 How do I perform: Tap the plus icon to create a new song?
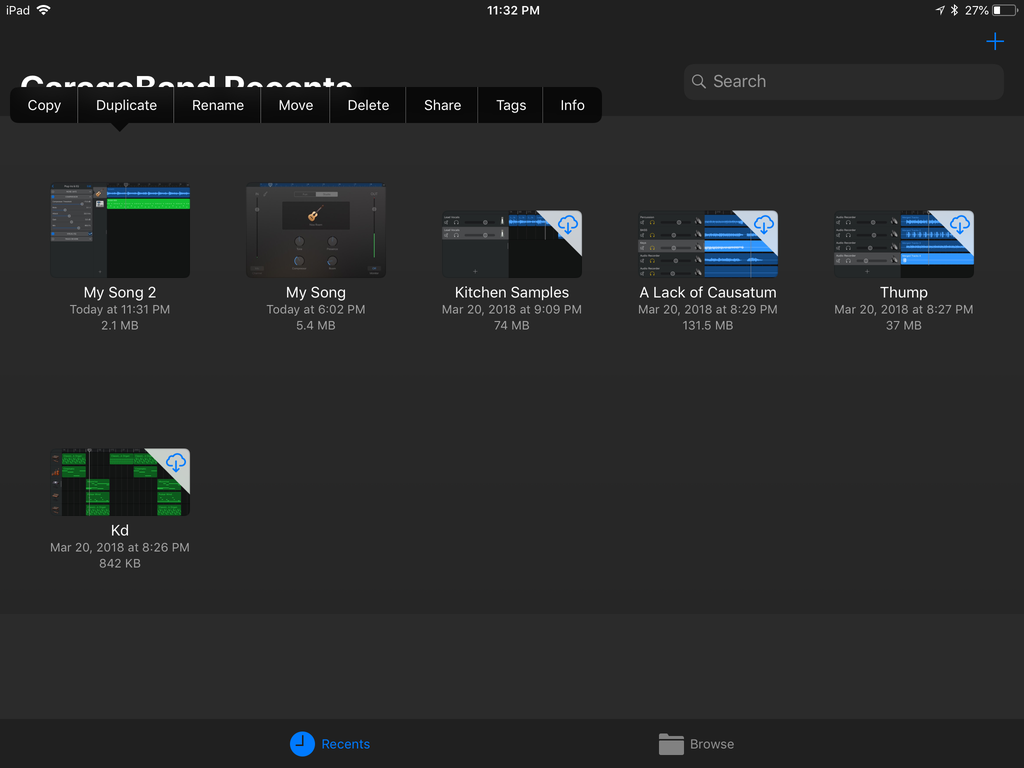click(995, 41)
